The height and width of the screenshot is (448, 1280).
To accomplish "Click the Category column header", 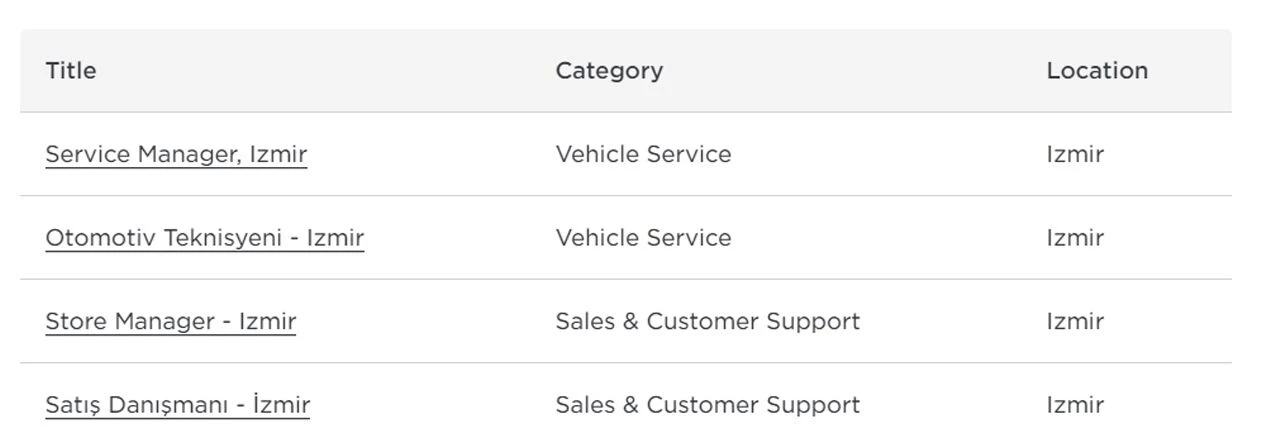I will coord(609,71).
